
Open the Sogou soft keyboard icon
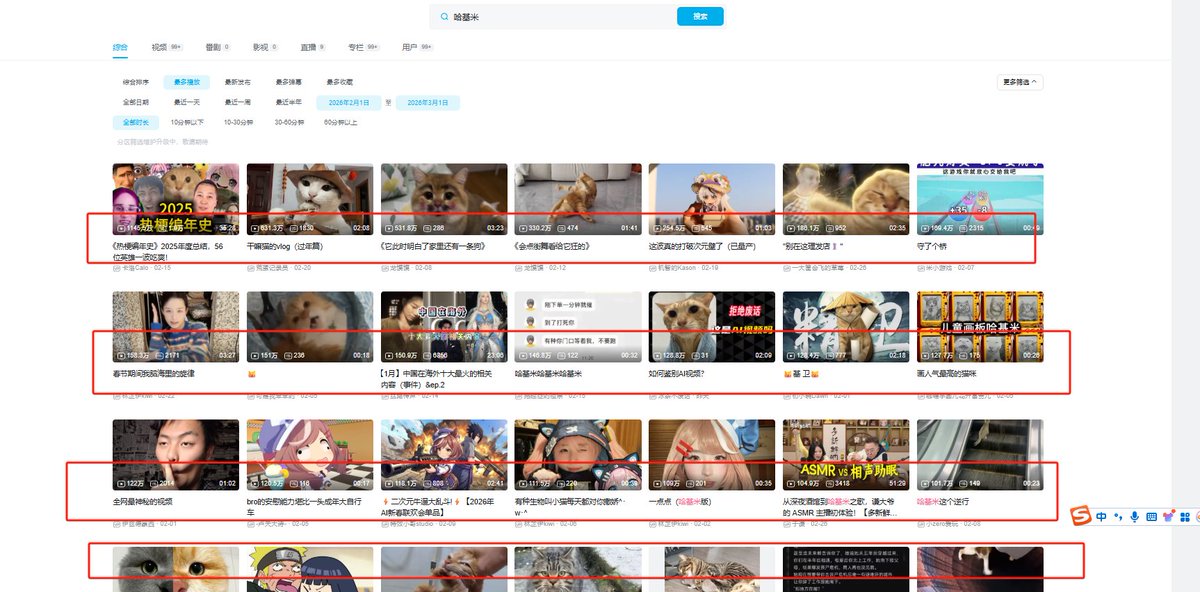[x=1153, y=517]
